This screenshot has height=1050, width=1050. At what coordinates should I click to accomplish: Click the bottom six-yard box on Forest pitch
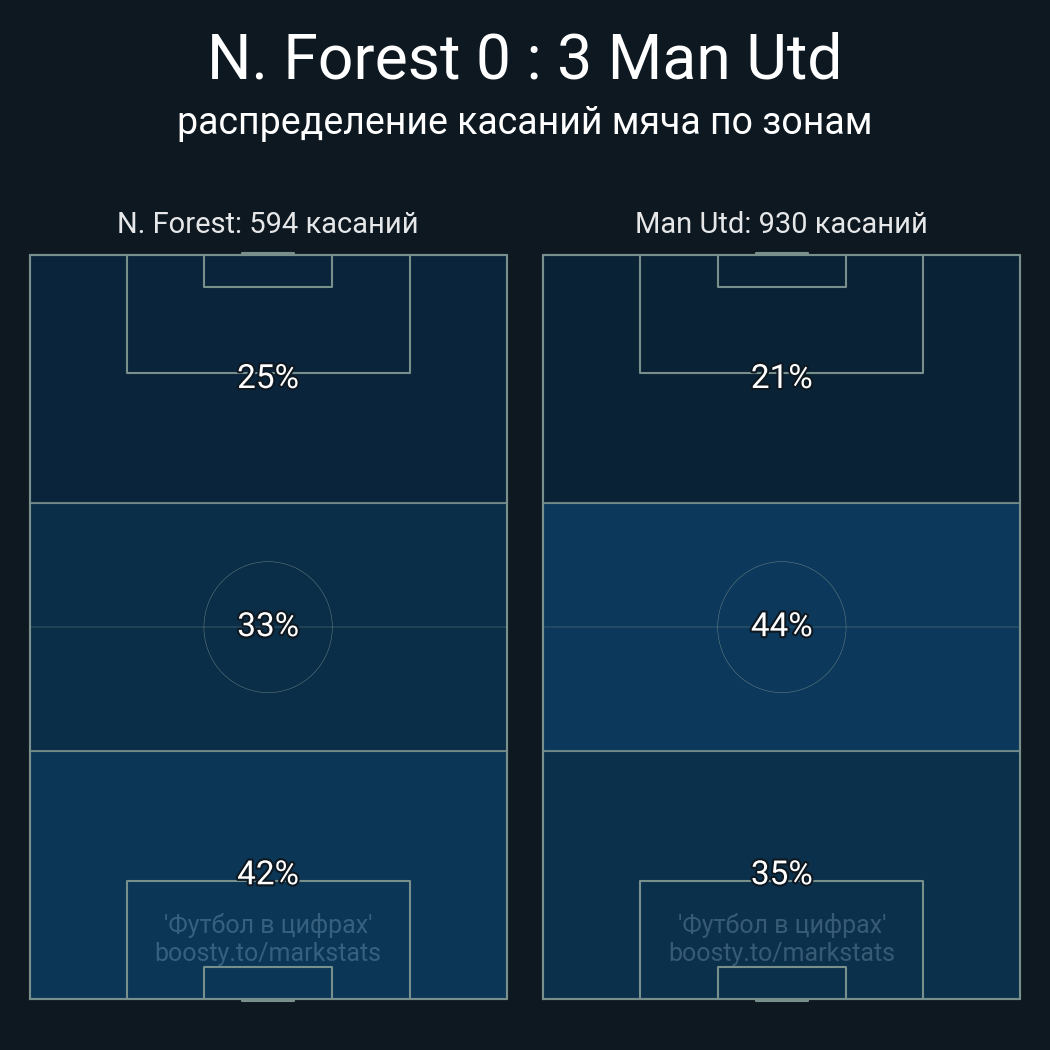tap(268, 982)
